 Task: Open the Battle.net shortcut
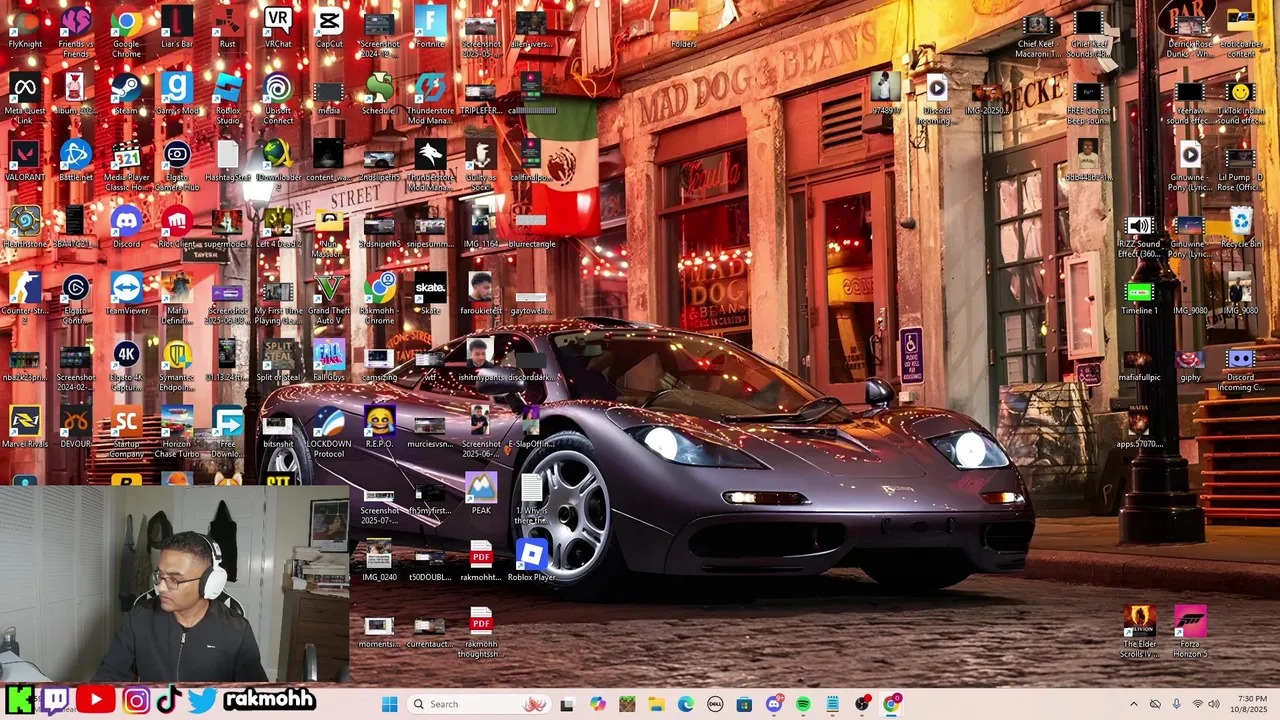click(76, 161)
